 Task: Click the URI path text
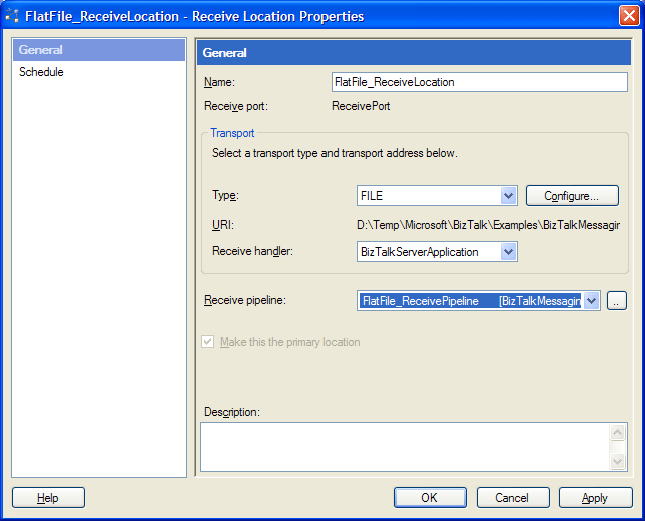pos(488,225)
